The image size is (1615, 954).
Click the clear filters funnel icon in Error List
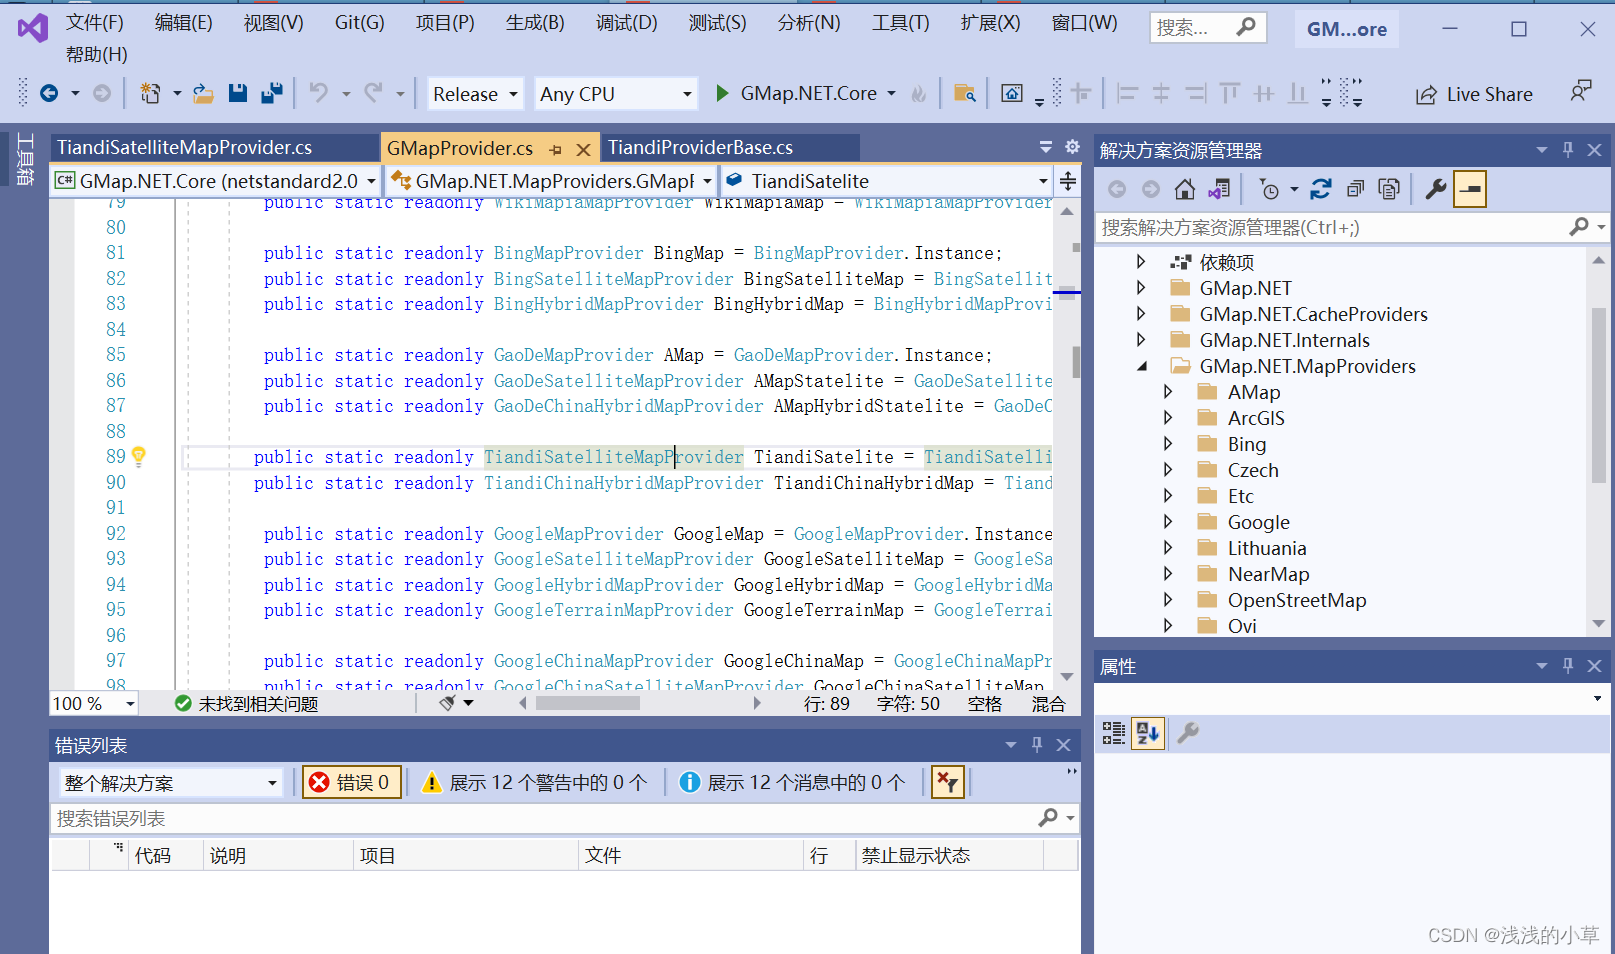[948, 782]
